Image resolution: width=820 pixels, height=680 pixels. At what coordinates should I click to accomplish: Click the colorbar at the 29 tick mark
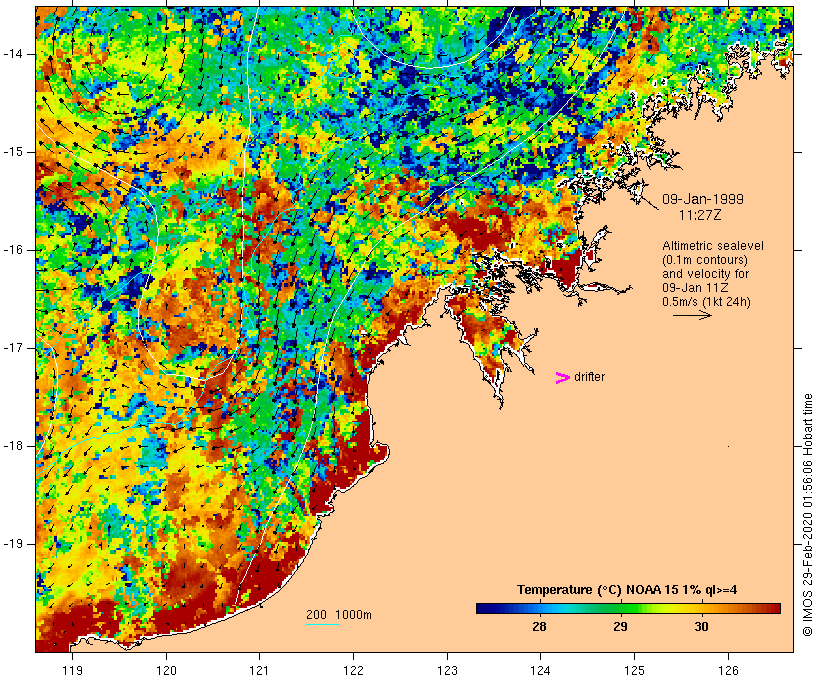coord(620,608)
